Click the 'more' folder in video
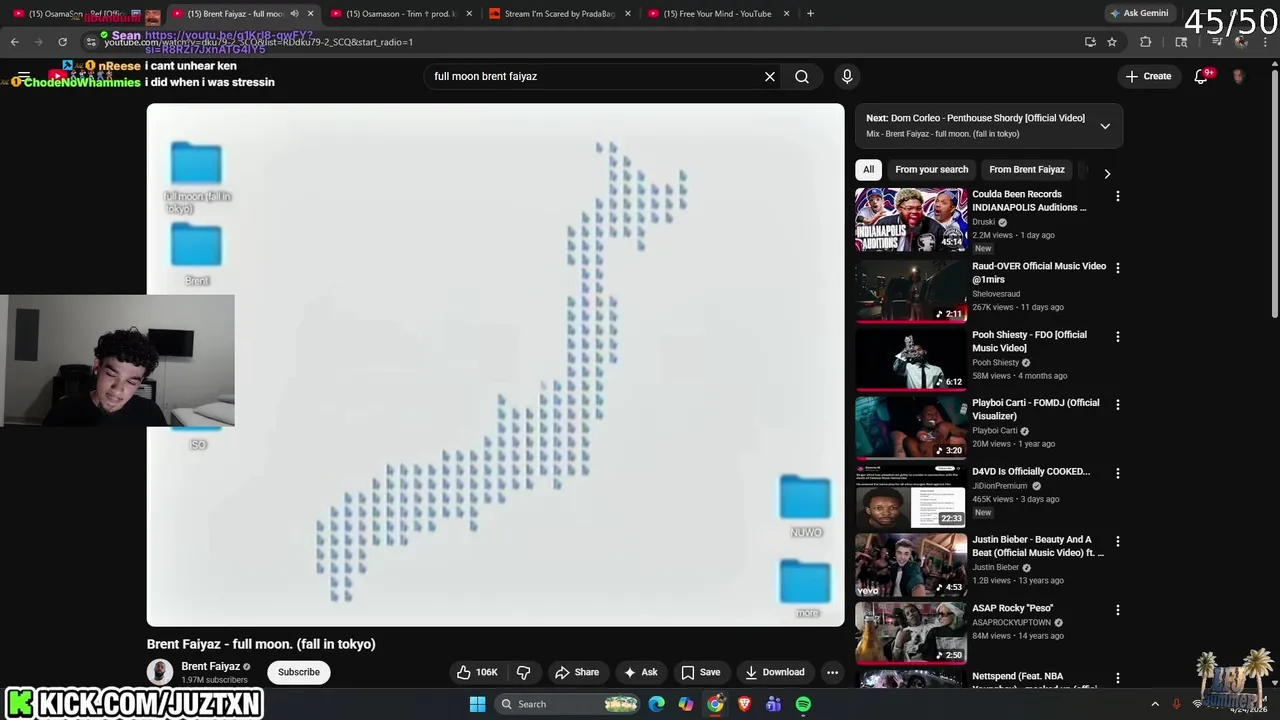This screenshot has height=720, width=1280. [806, 589]
